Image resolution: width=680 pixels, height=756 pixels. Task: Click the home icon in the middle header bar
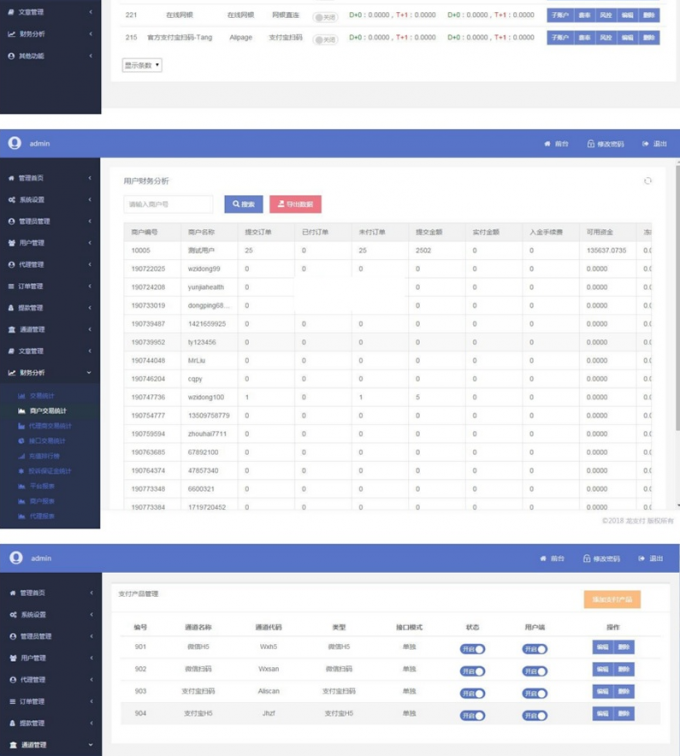coord(547,144)
